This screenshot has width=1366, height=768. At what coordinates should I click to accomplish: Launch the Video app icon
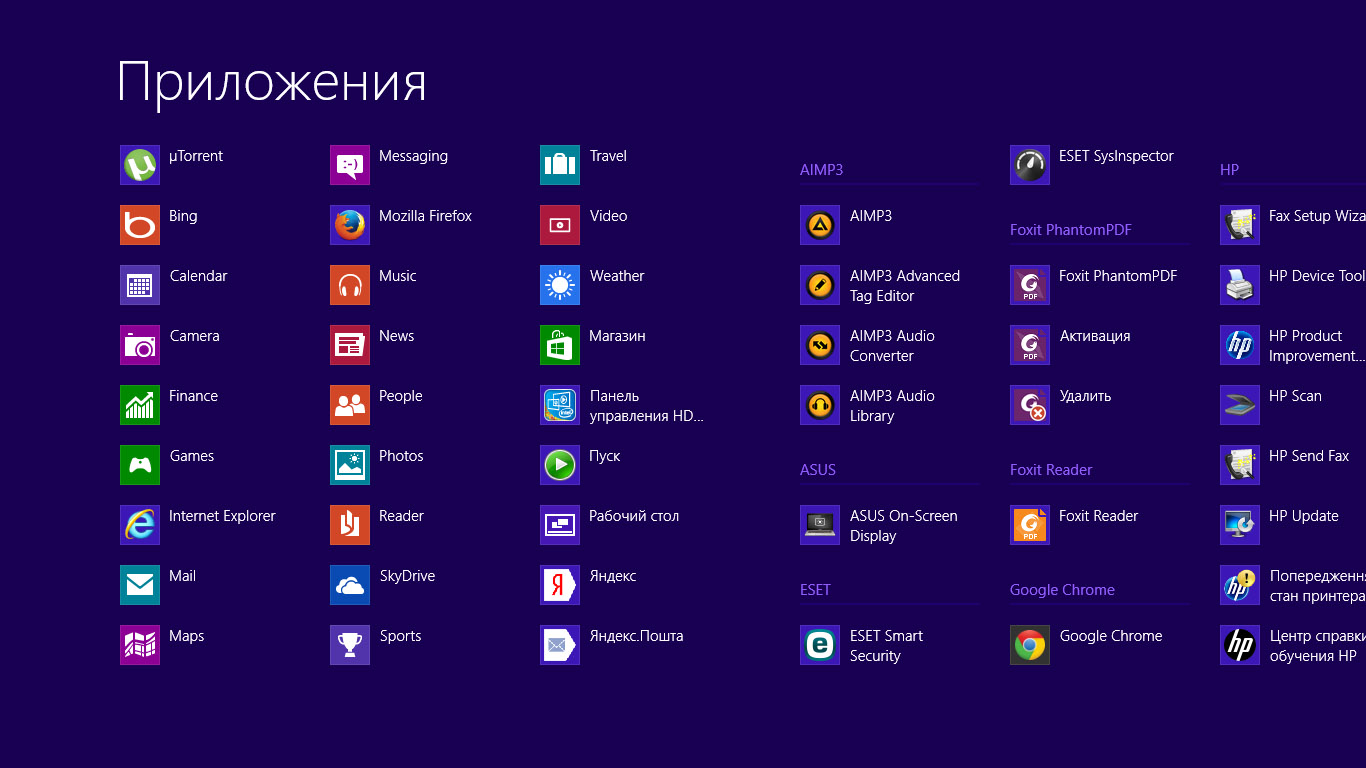[x=560, y=225]
